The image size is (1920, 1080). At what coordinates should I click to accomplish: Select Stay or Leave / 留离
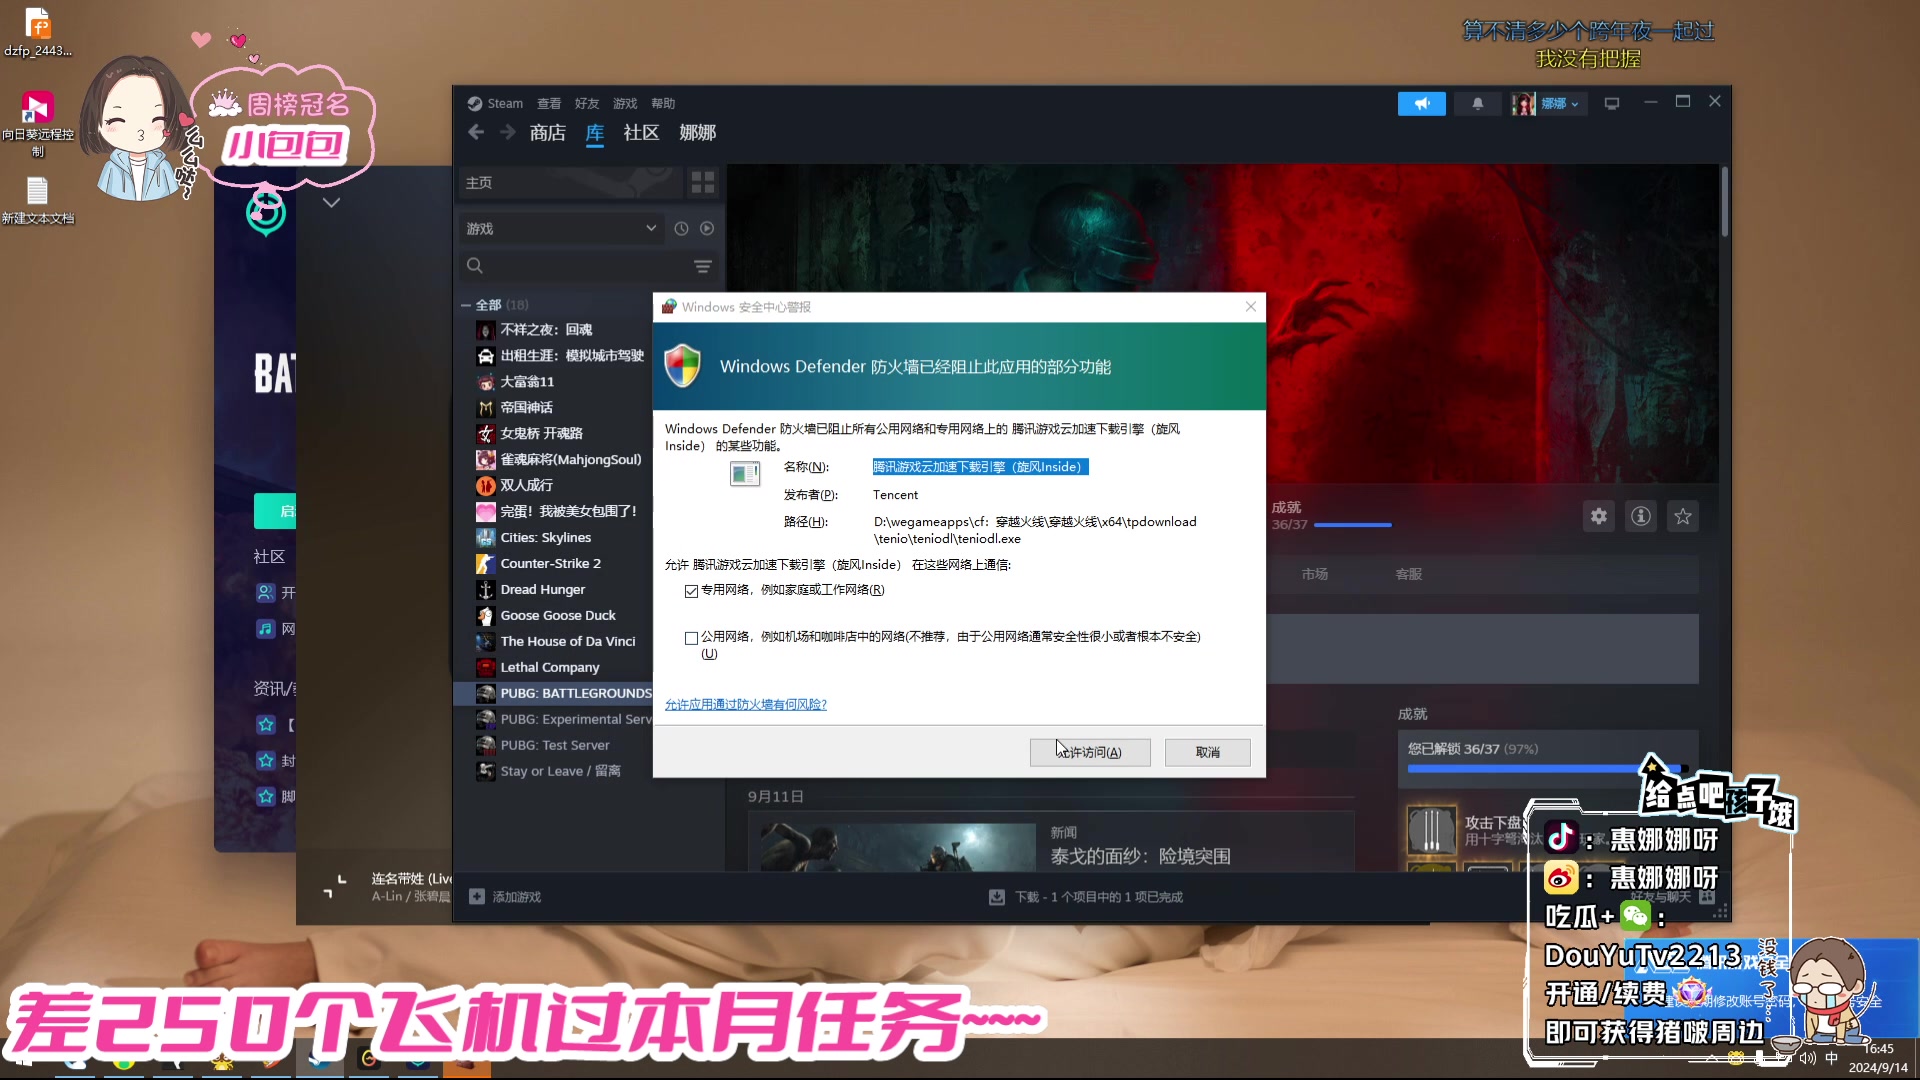[x=560, y=772]
